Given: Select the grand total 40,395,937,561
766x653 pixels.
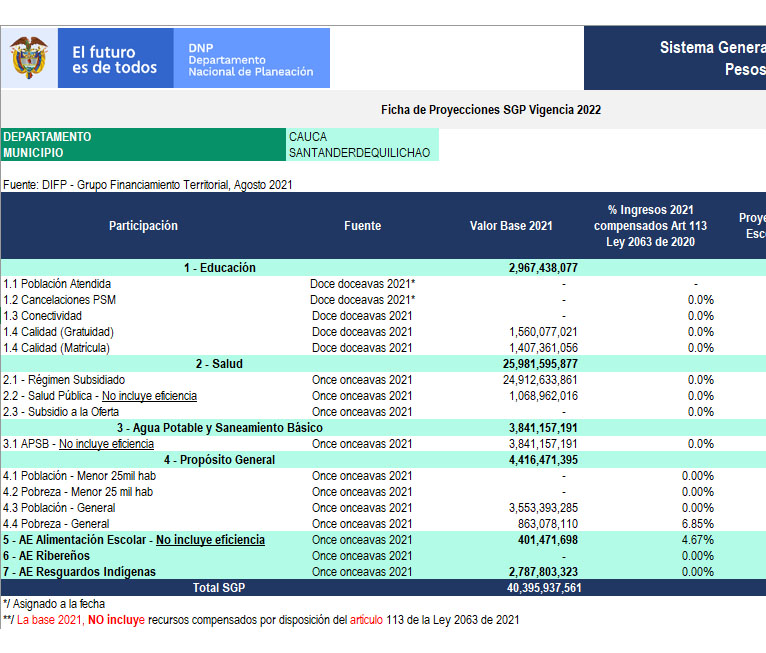Looking at the screenshot, I should point(544,588).
